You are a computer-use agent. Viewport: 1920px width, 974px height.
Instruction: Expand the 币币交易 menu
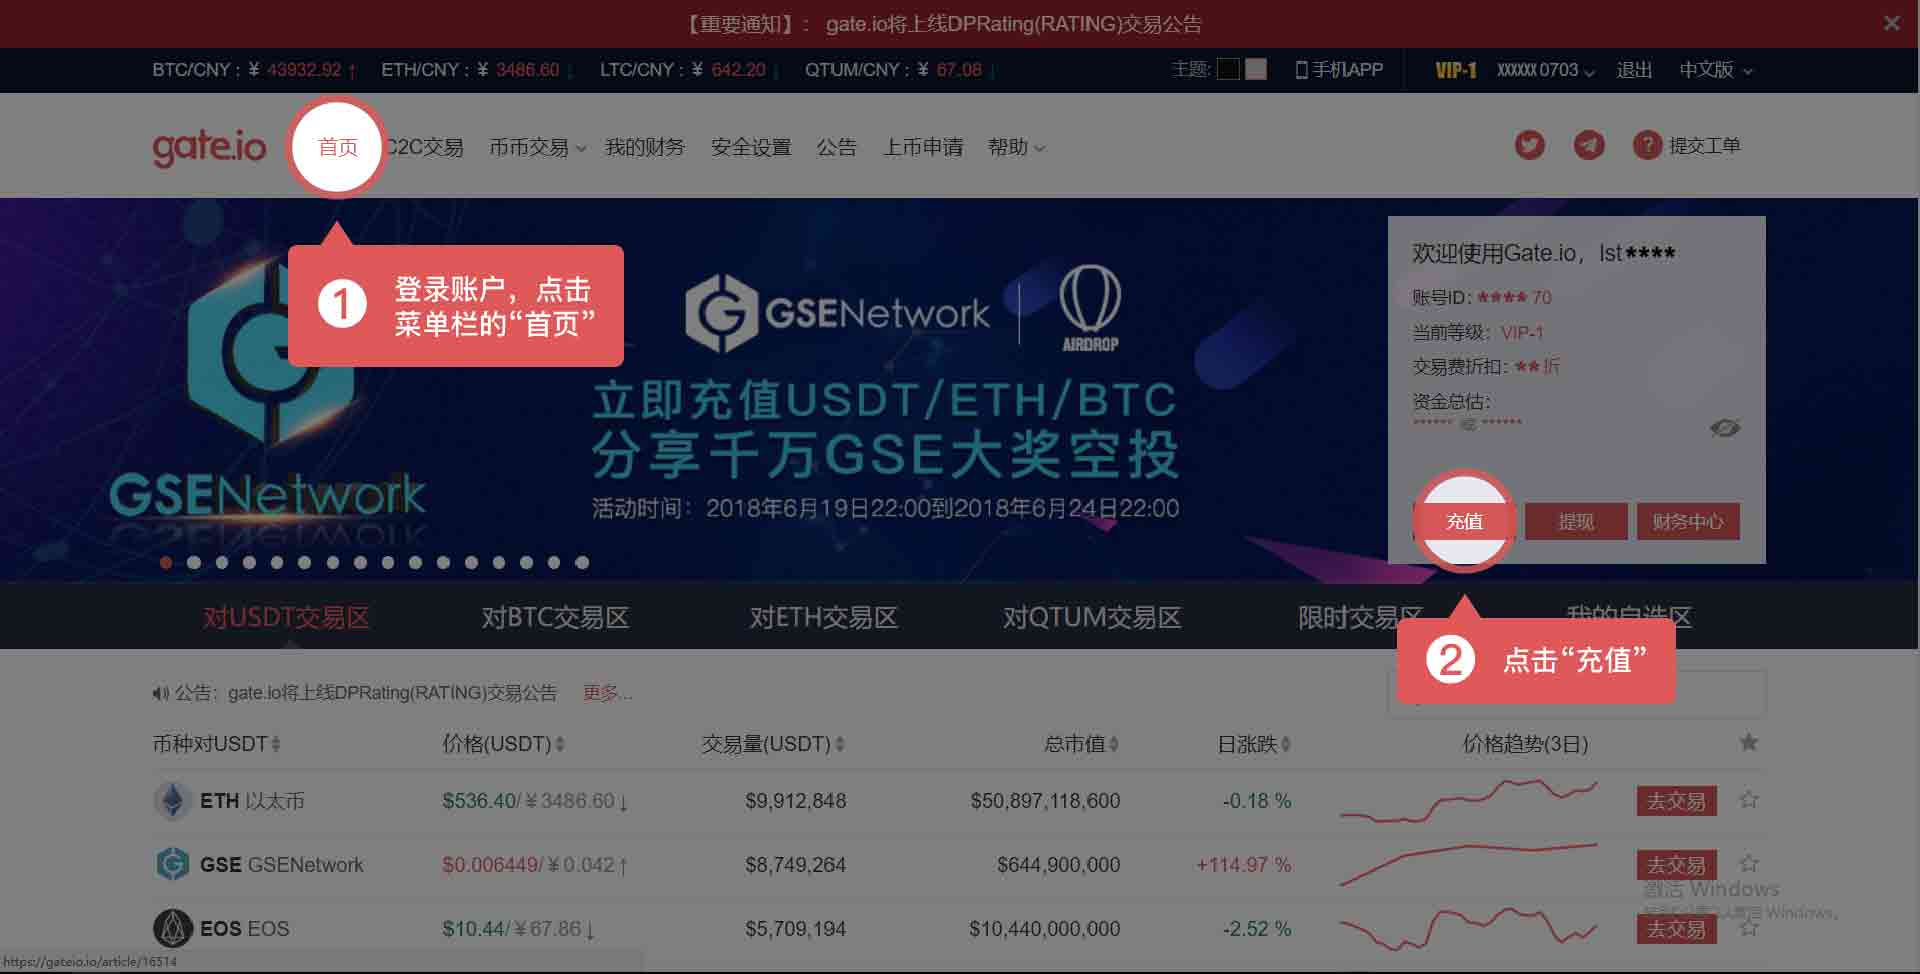click(x=538, y=147)
